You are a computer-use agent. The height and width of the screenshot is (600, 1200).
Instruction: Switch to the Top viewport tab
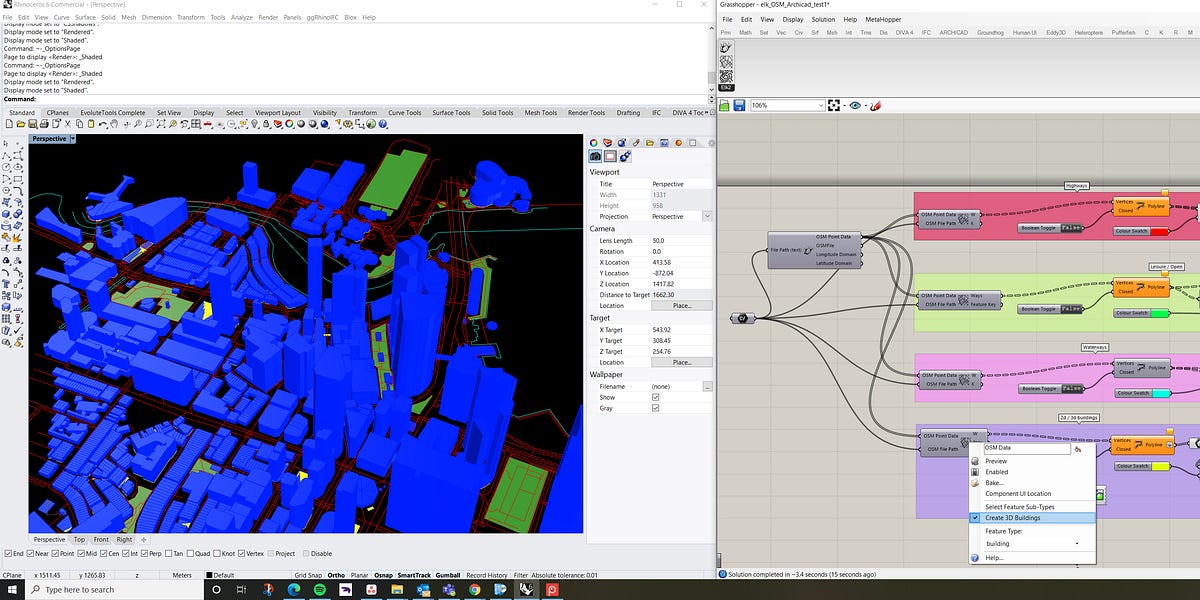tap(79, 539)
